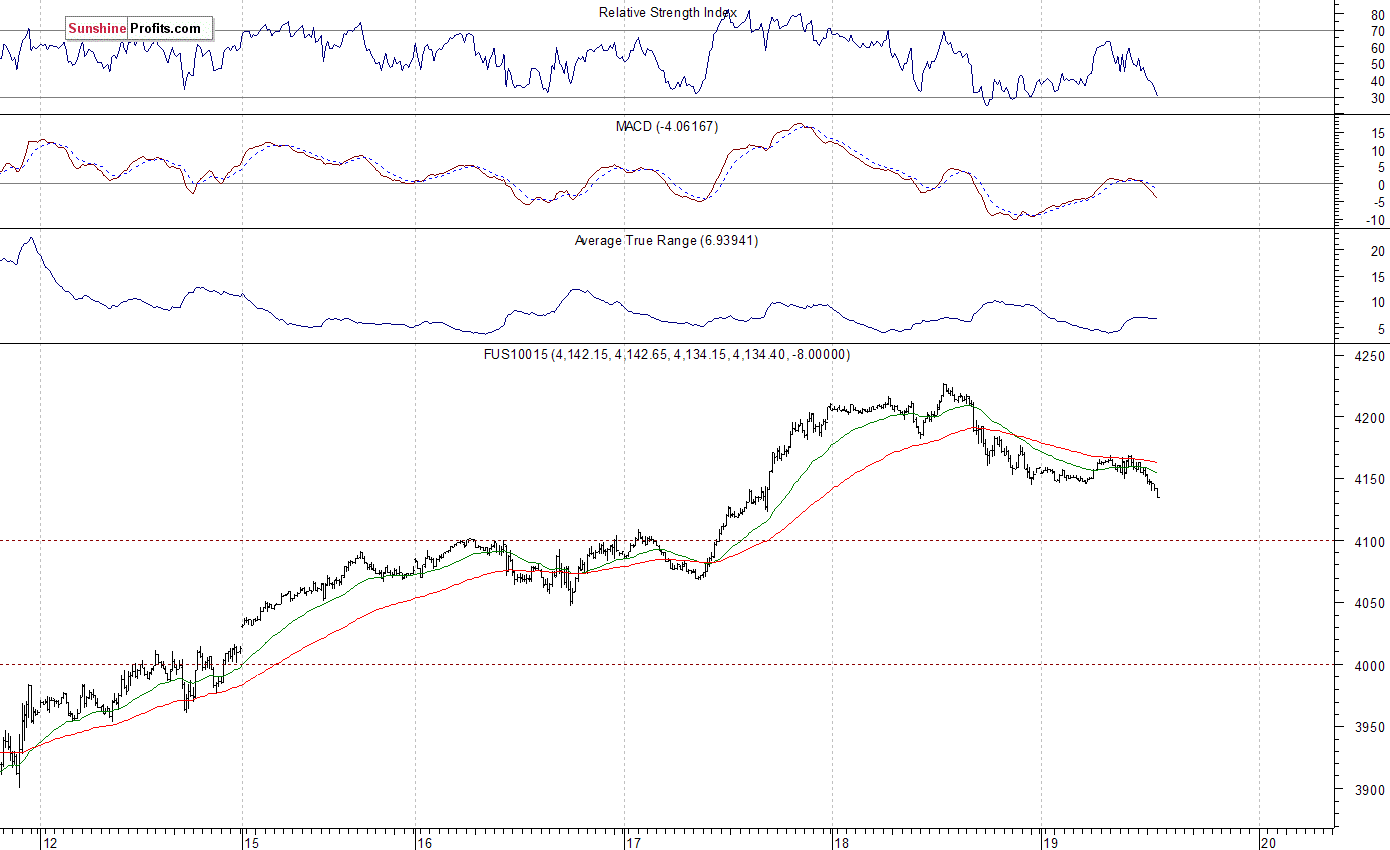The image size is (1390, 850).
Task: Click the 4100 price axis label
Action: pos(1369,542)
